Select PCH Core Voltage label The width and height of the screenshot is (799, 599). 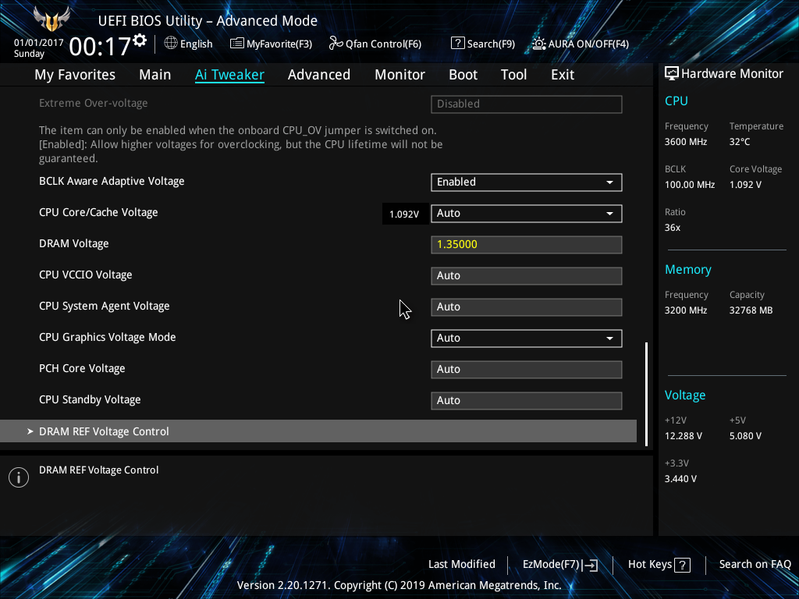[82, 368]
